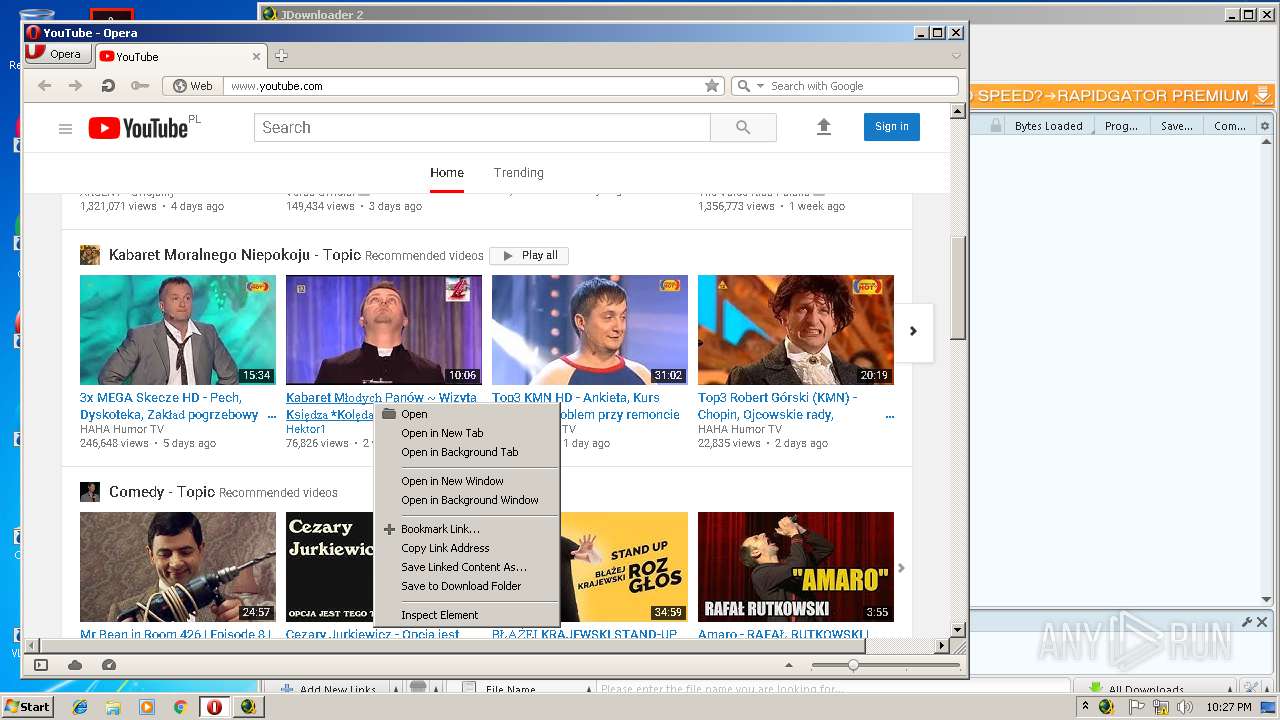
Task: Click the YouTube search magnifier button
Action: (x=743, y=127)
